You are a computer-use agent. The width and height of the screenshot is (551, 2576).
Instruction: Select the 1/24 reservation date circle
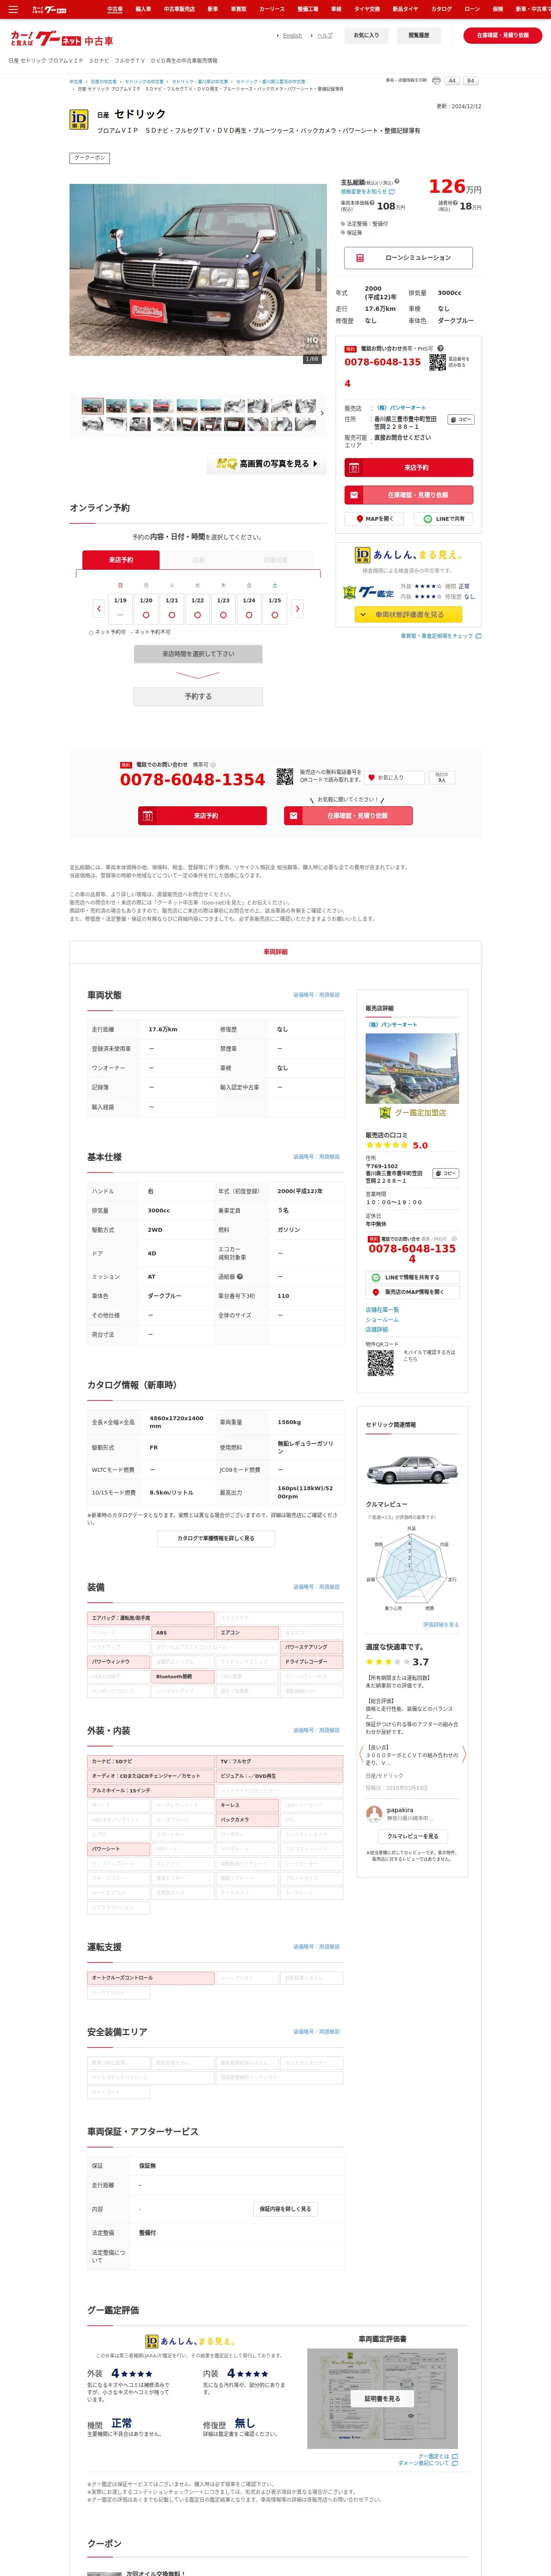point(249,614)
